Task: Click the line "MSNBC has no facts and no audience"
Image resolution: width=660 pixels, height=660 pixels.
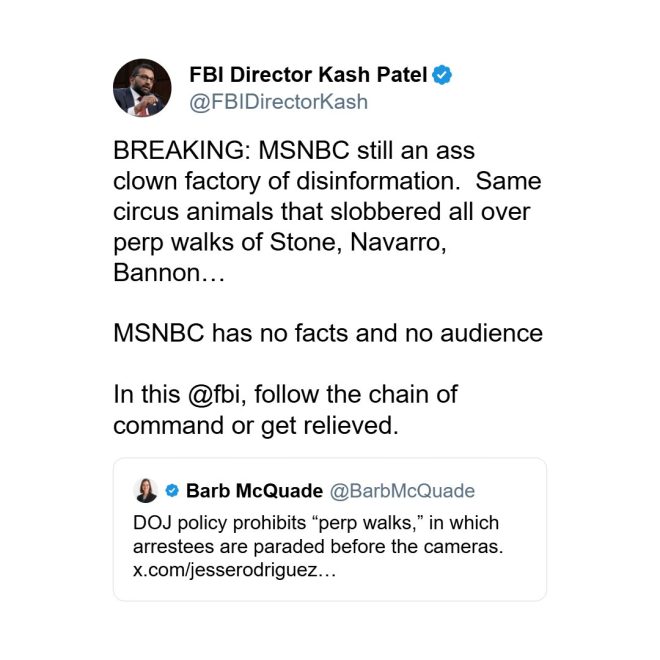Action: (x=327, y=333)
